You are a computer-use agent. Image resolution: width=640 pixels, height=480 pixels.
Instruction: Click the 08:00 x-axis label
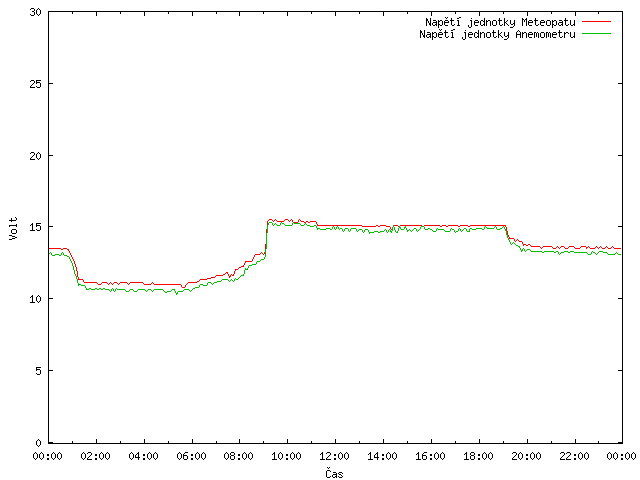[239, 456]
